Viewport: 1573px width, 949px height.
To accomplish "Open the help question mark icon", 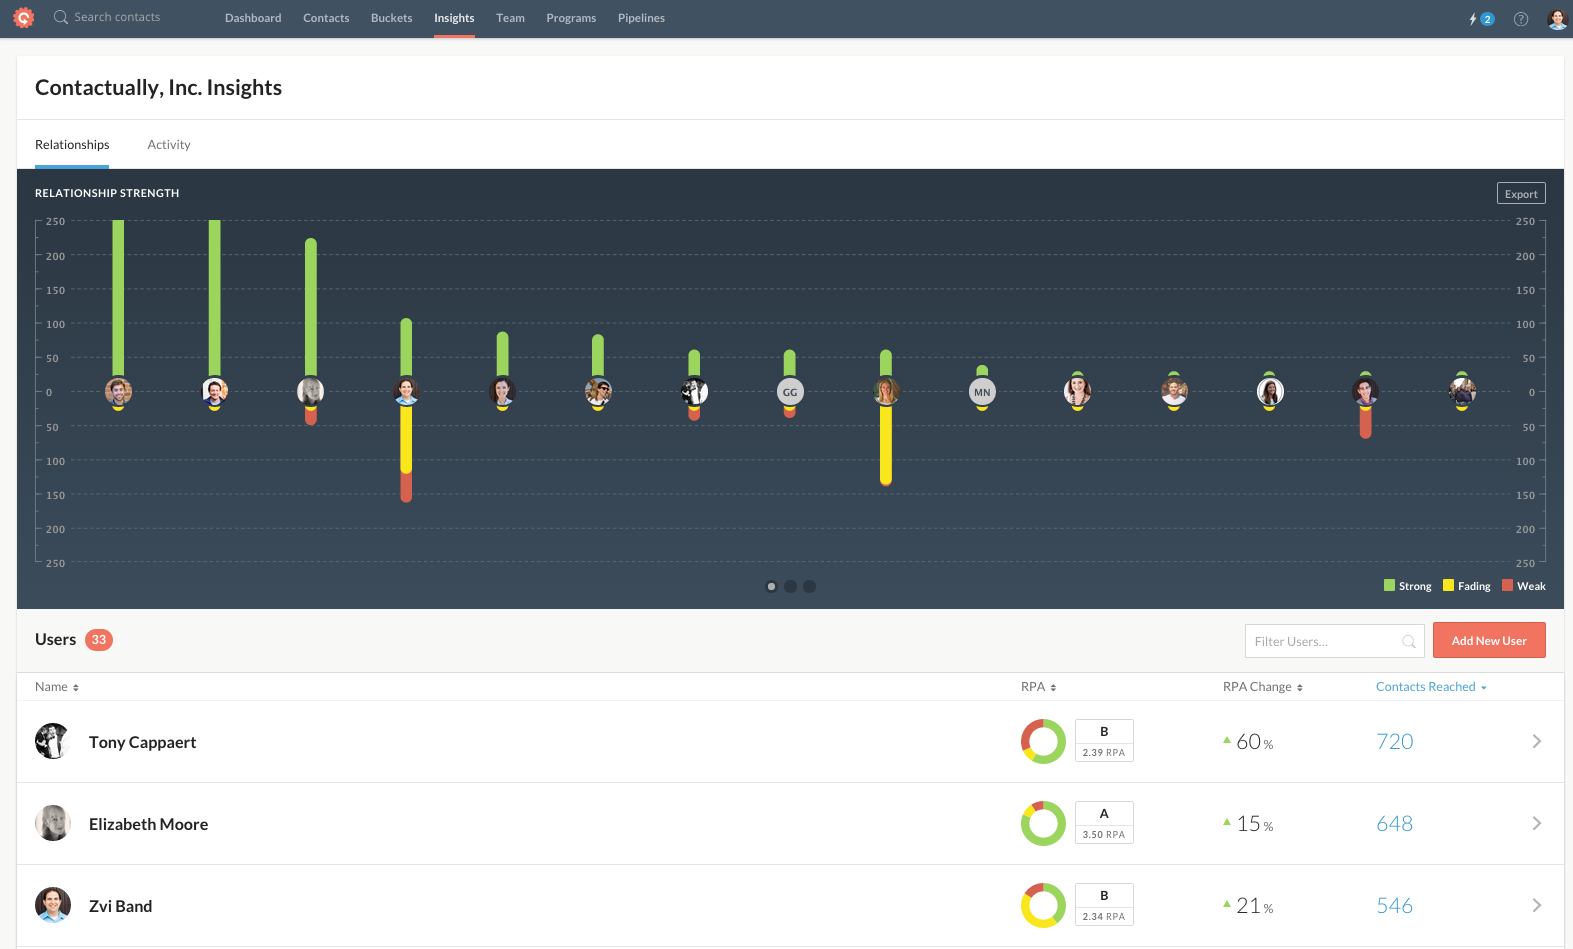I will click(x=1521, y=19).
